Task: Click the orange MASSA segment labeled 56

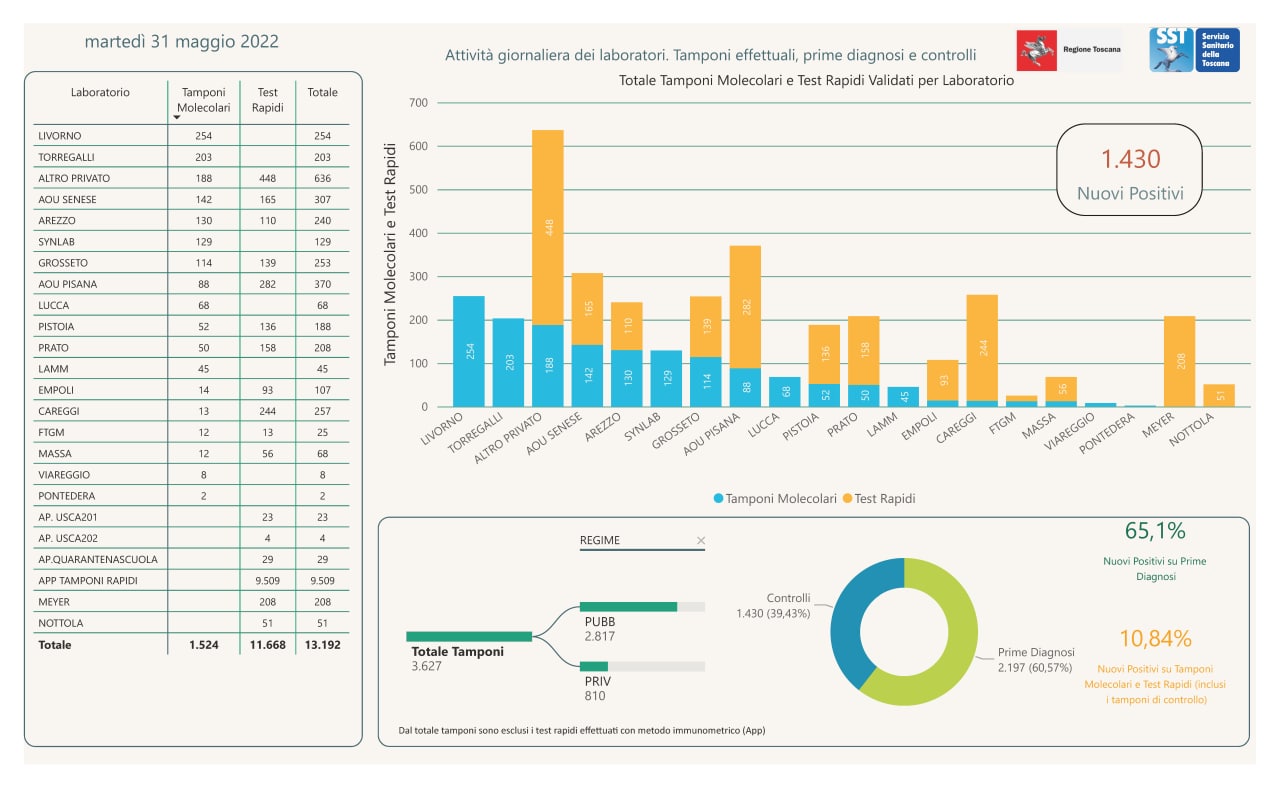Action: tap(1061, 389)
